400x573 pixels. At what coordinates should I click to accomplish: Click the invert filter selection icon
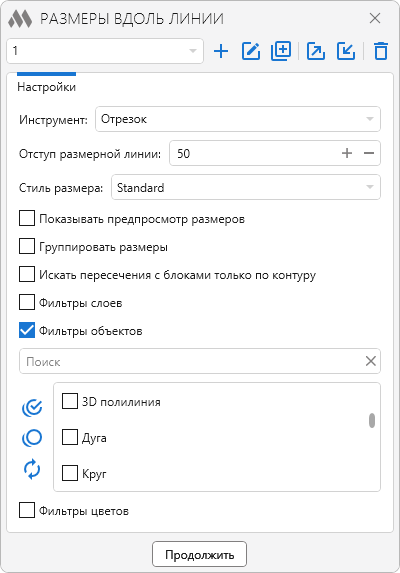pos(32,469)
